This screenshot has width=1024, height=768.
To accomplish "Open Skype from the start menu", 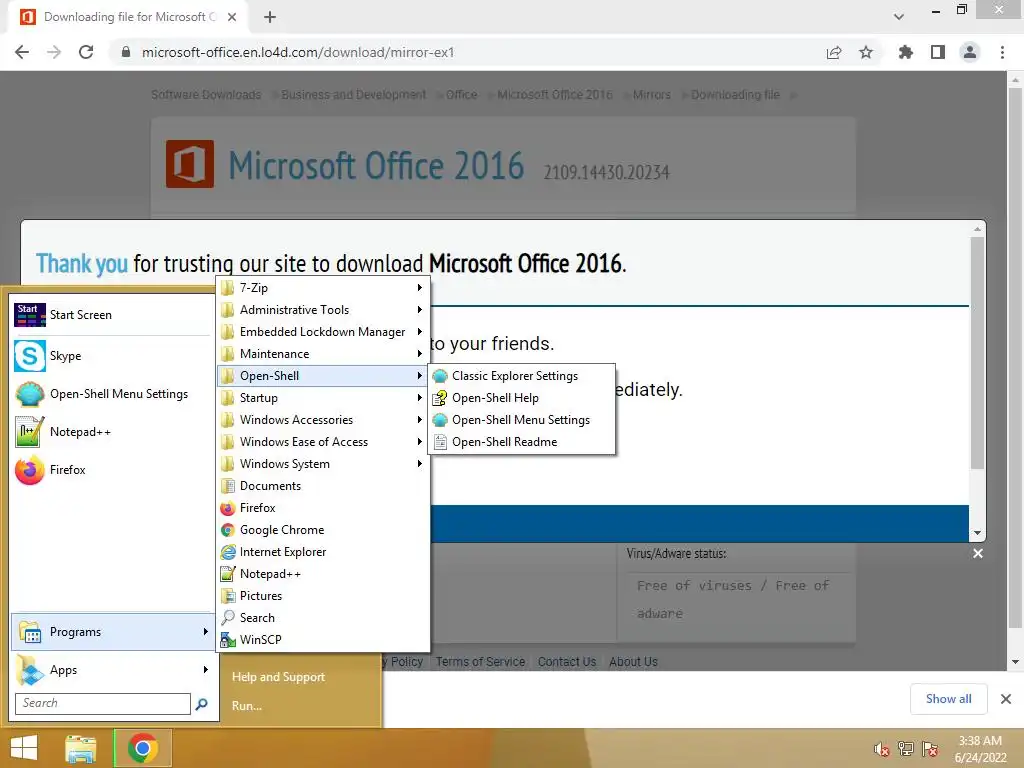I will pyautogui.click(x=111, y=356).
